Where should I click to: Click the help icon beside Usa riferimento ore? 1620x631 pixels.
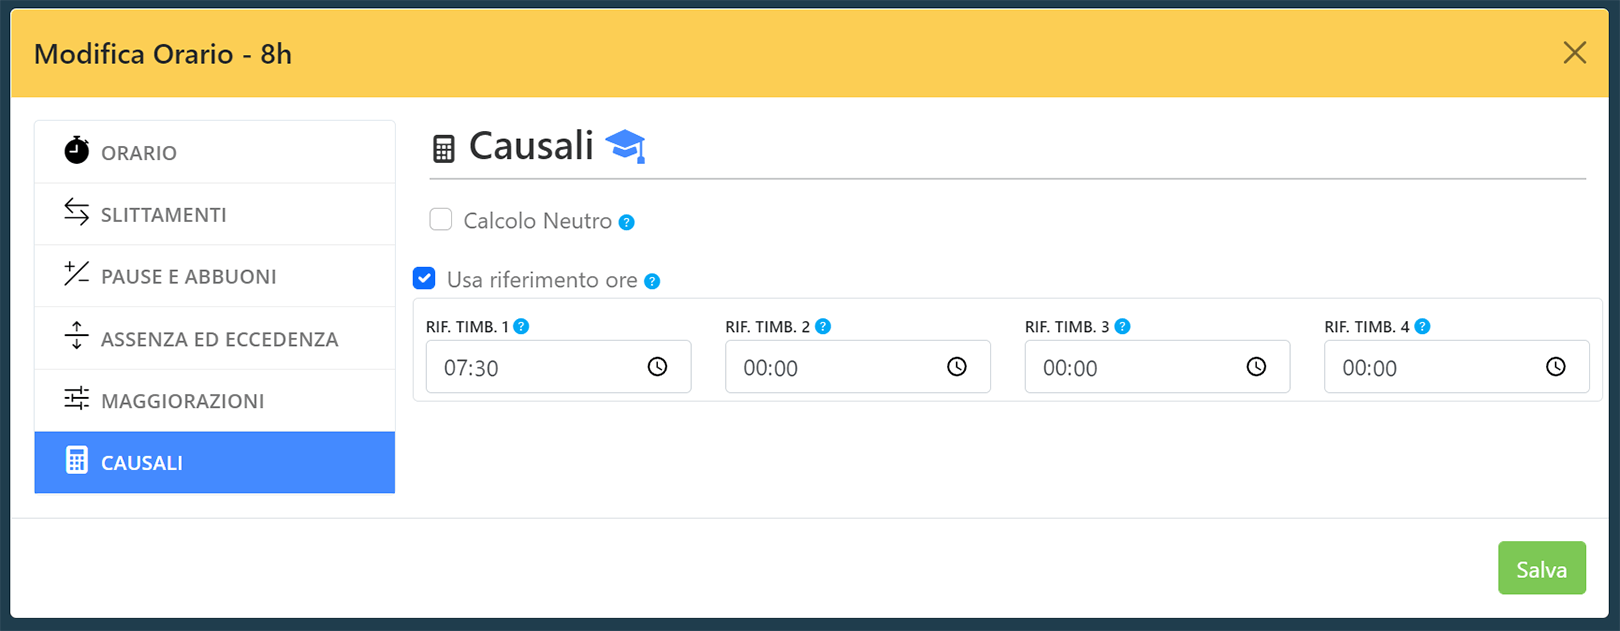click(652, 281)
